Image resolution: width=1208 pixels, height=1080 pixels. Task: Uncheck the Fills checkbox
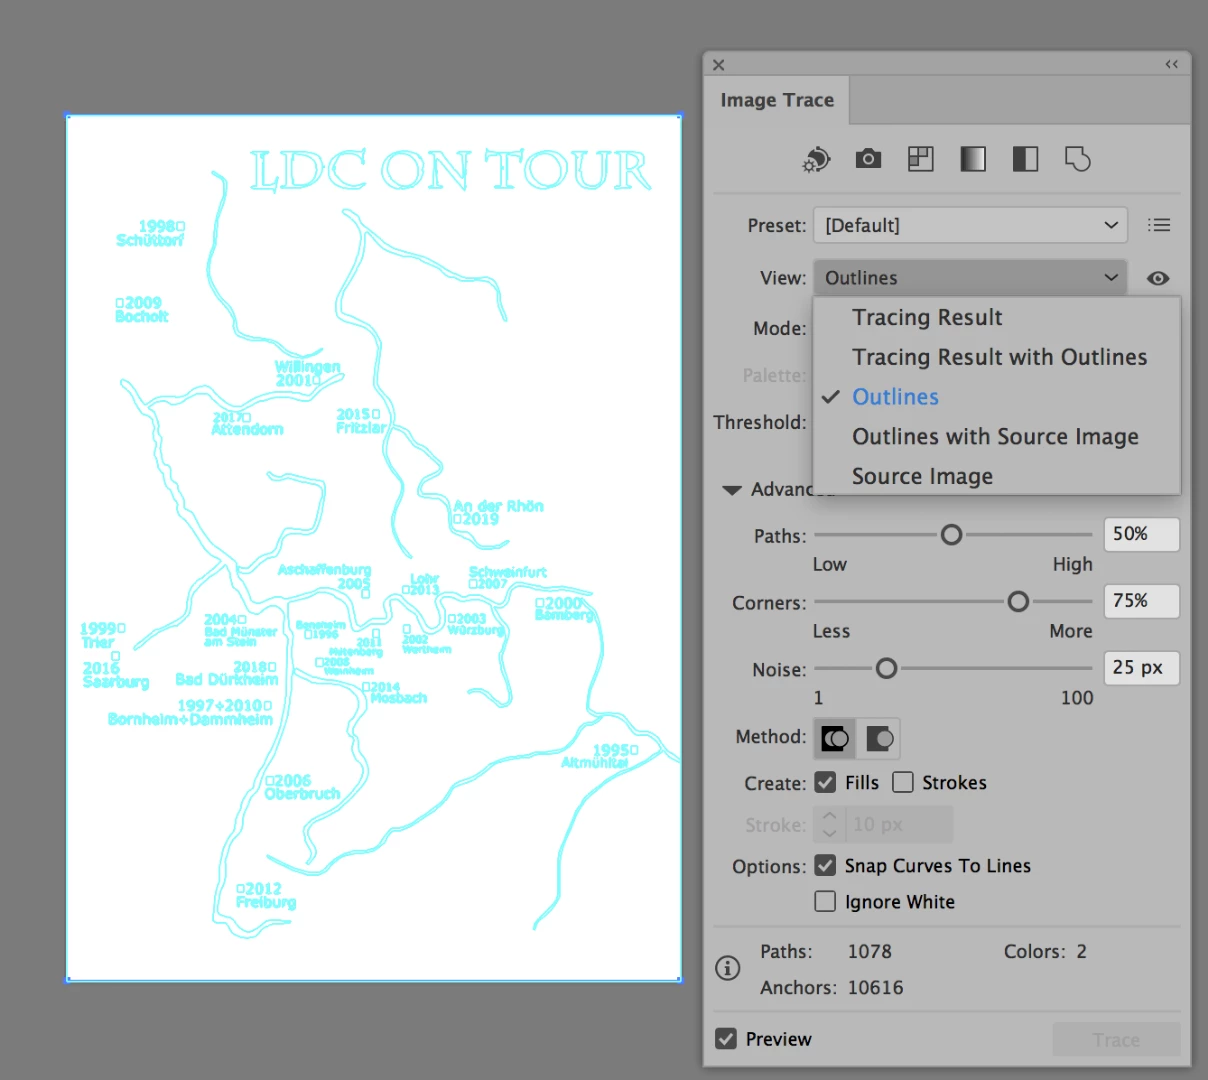(825, 782)
